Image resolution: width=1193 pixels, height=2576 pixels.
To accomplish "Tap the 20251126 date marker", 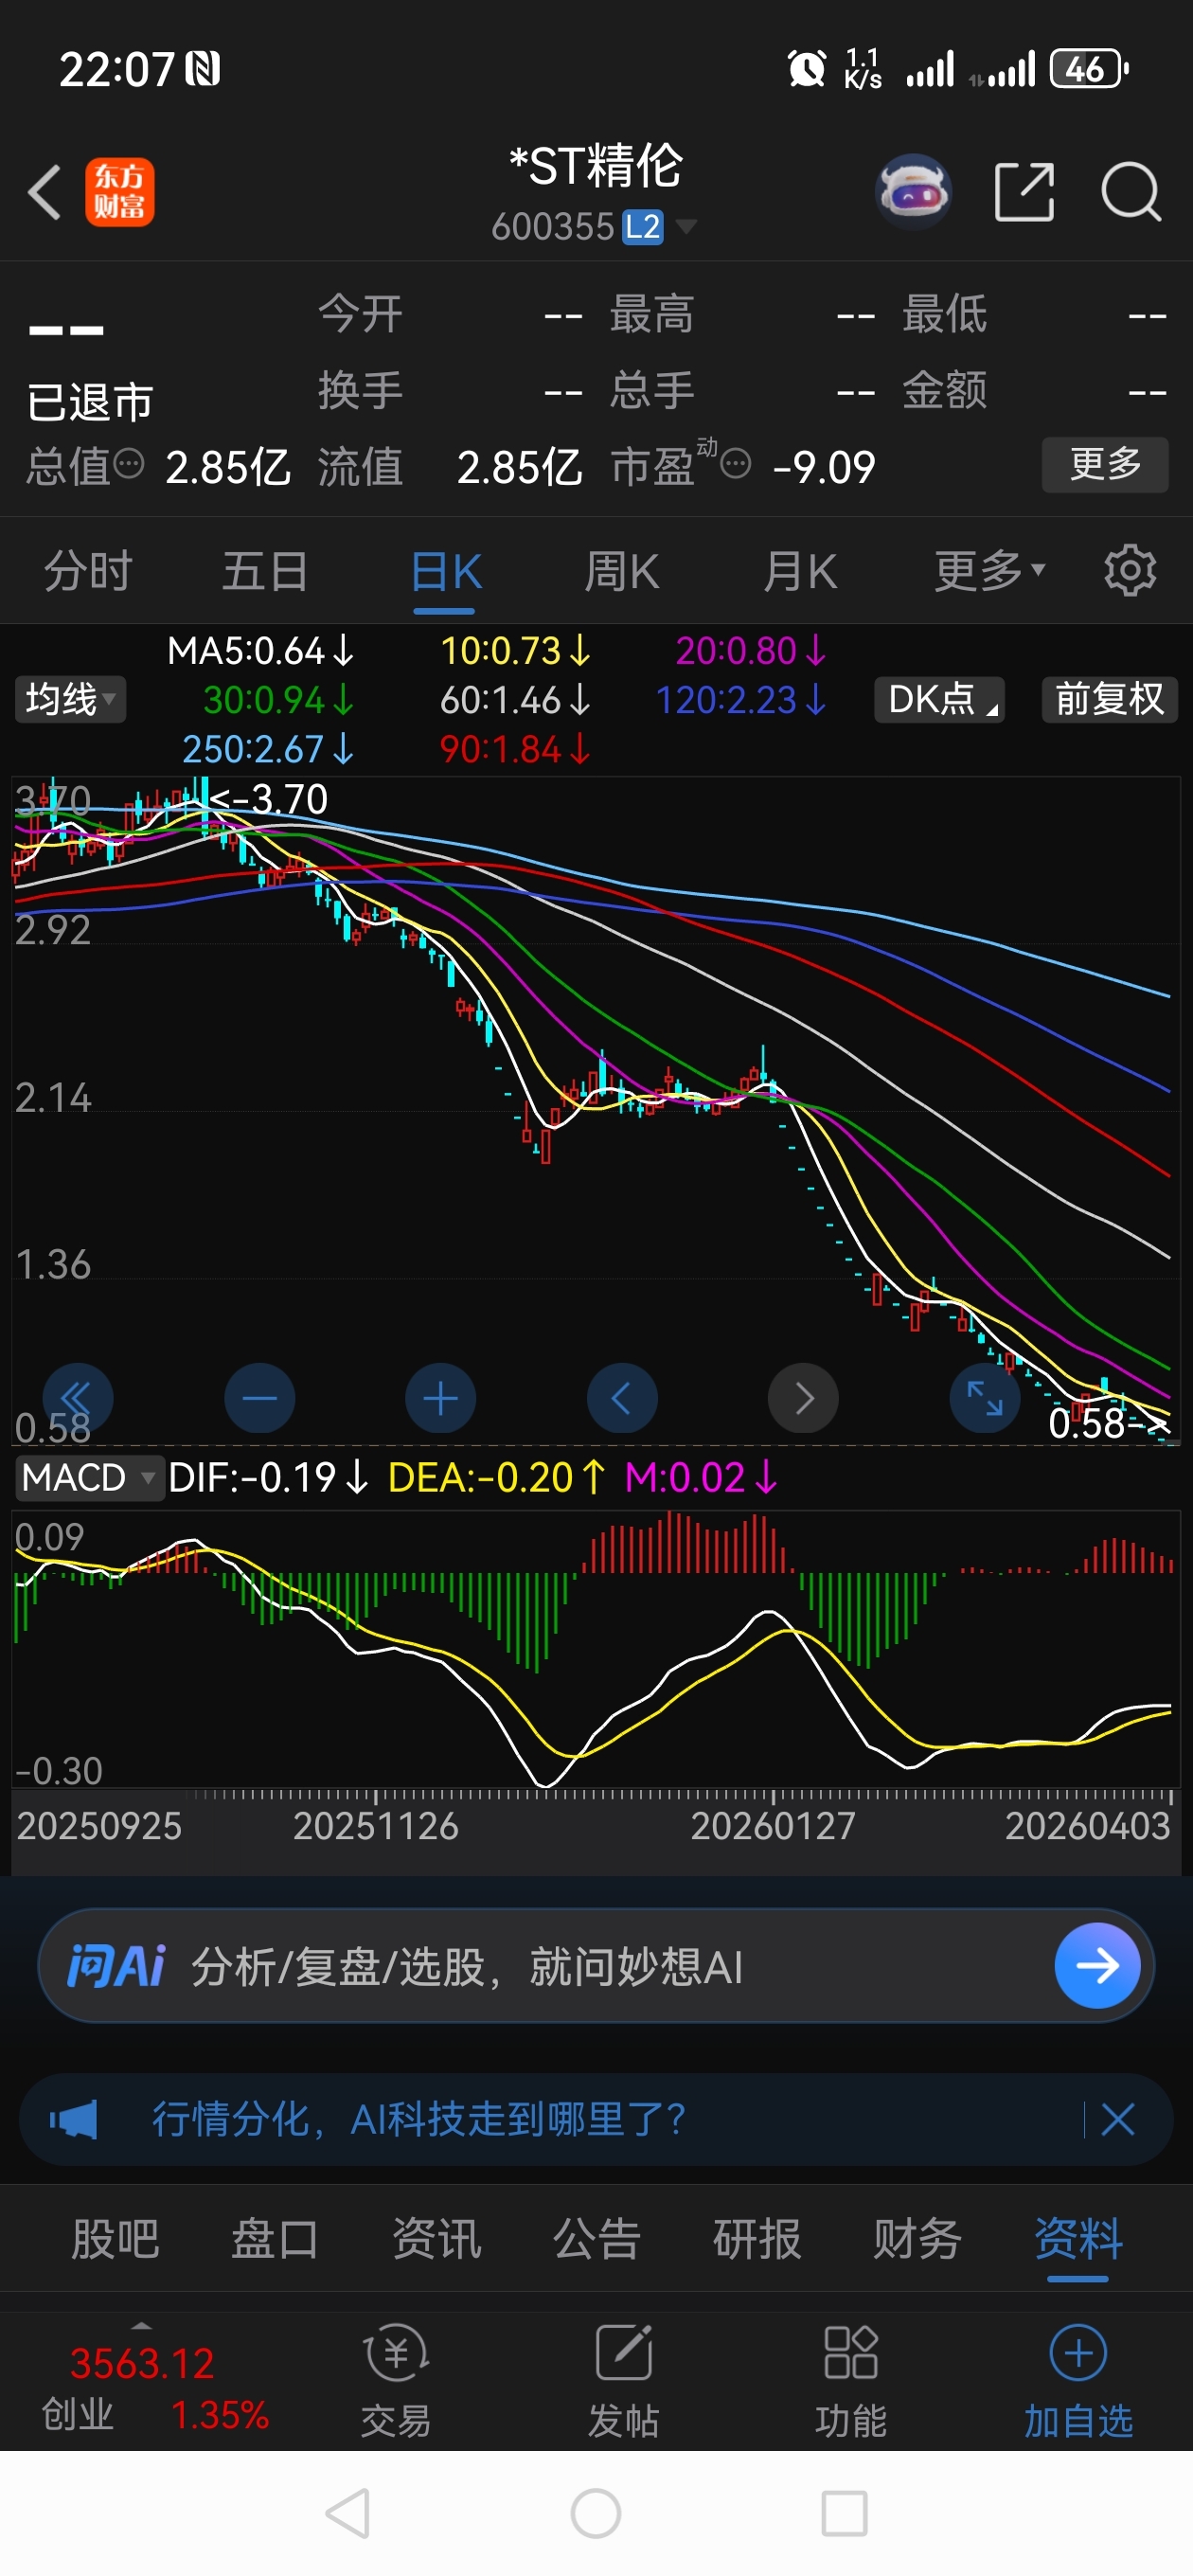I will point(375,1826).
